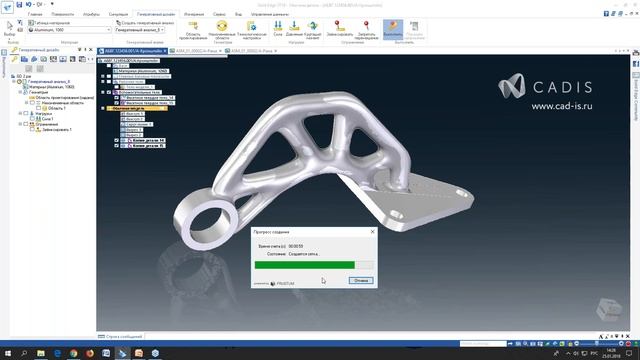Toggle checkbox for Область 1 in study tree
640x360 pixels.
[x=38, y=108]
